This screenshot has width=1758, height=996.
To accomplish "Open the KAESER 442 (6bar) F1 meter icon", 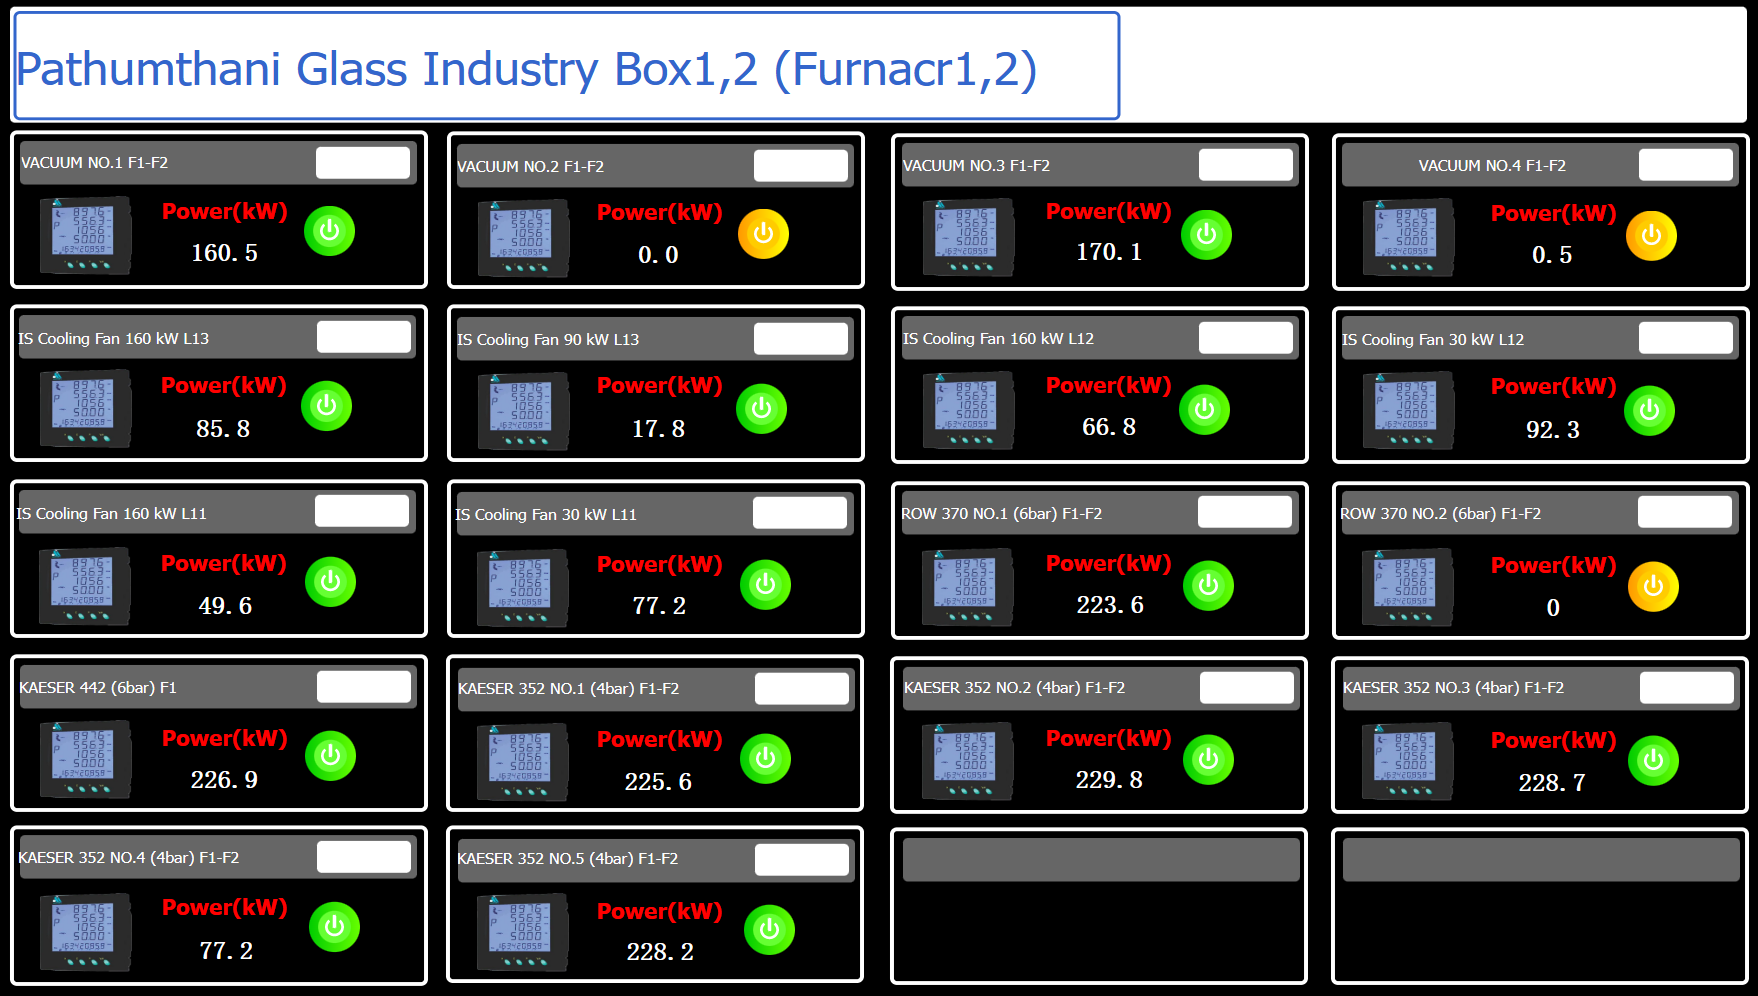I will click(85, 761).
